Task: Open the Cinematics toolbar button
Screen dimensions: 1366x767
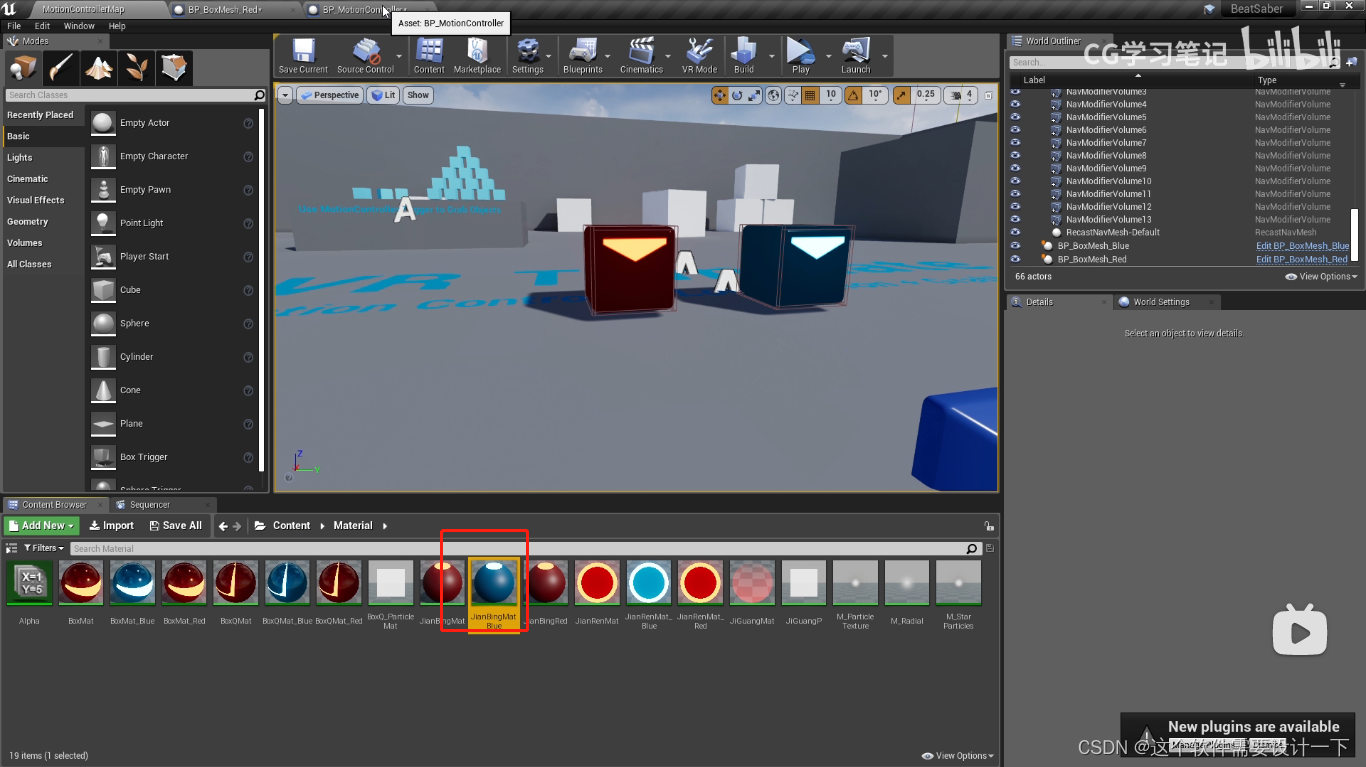Action: coord(641,56)
